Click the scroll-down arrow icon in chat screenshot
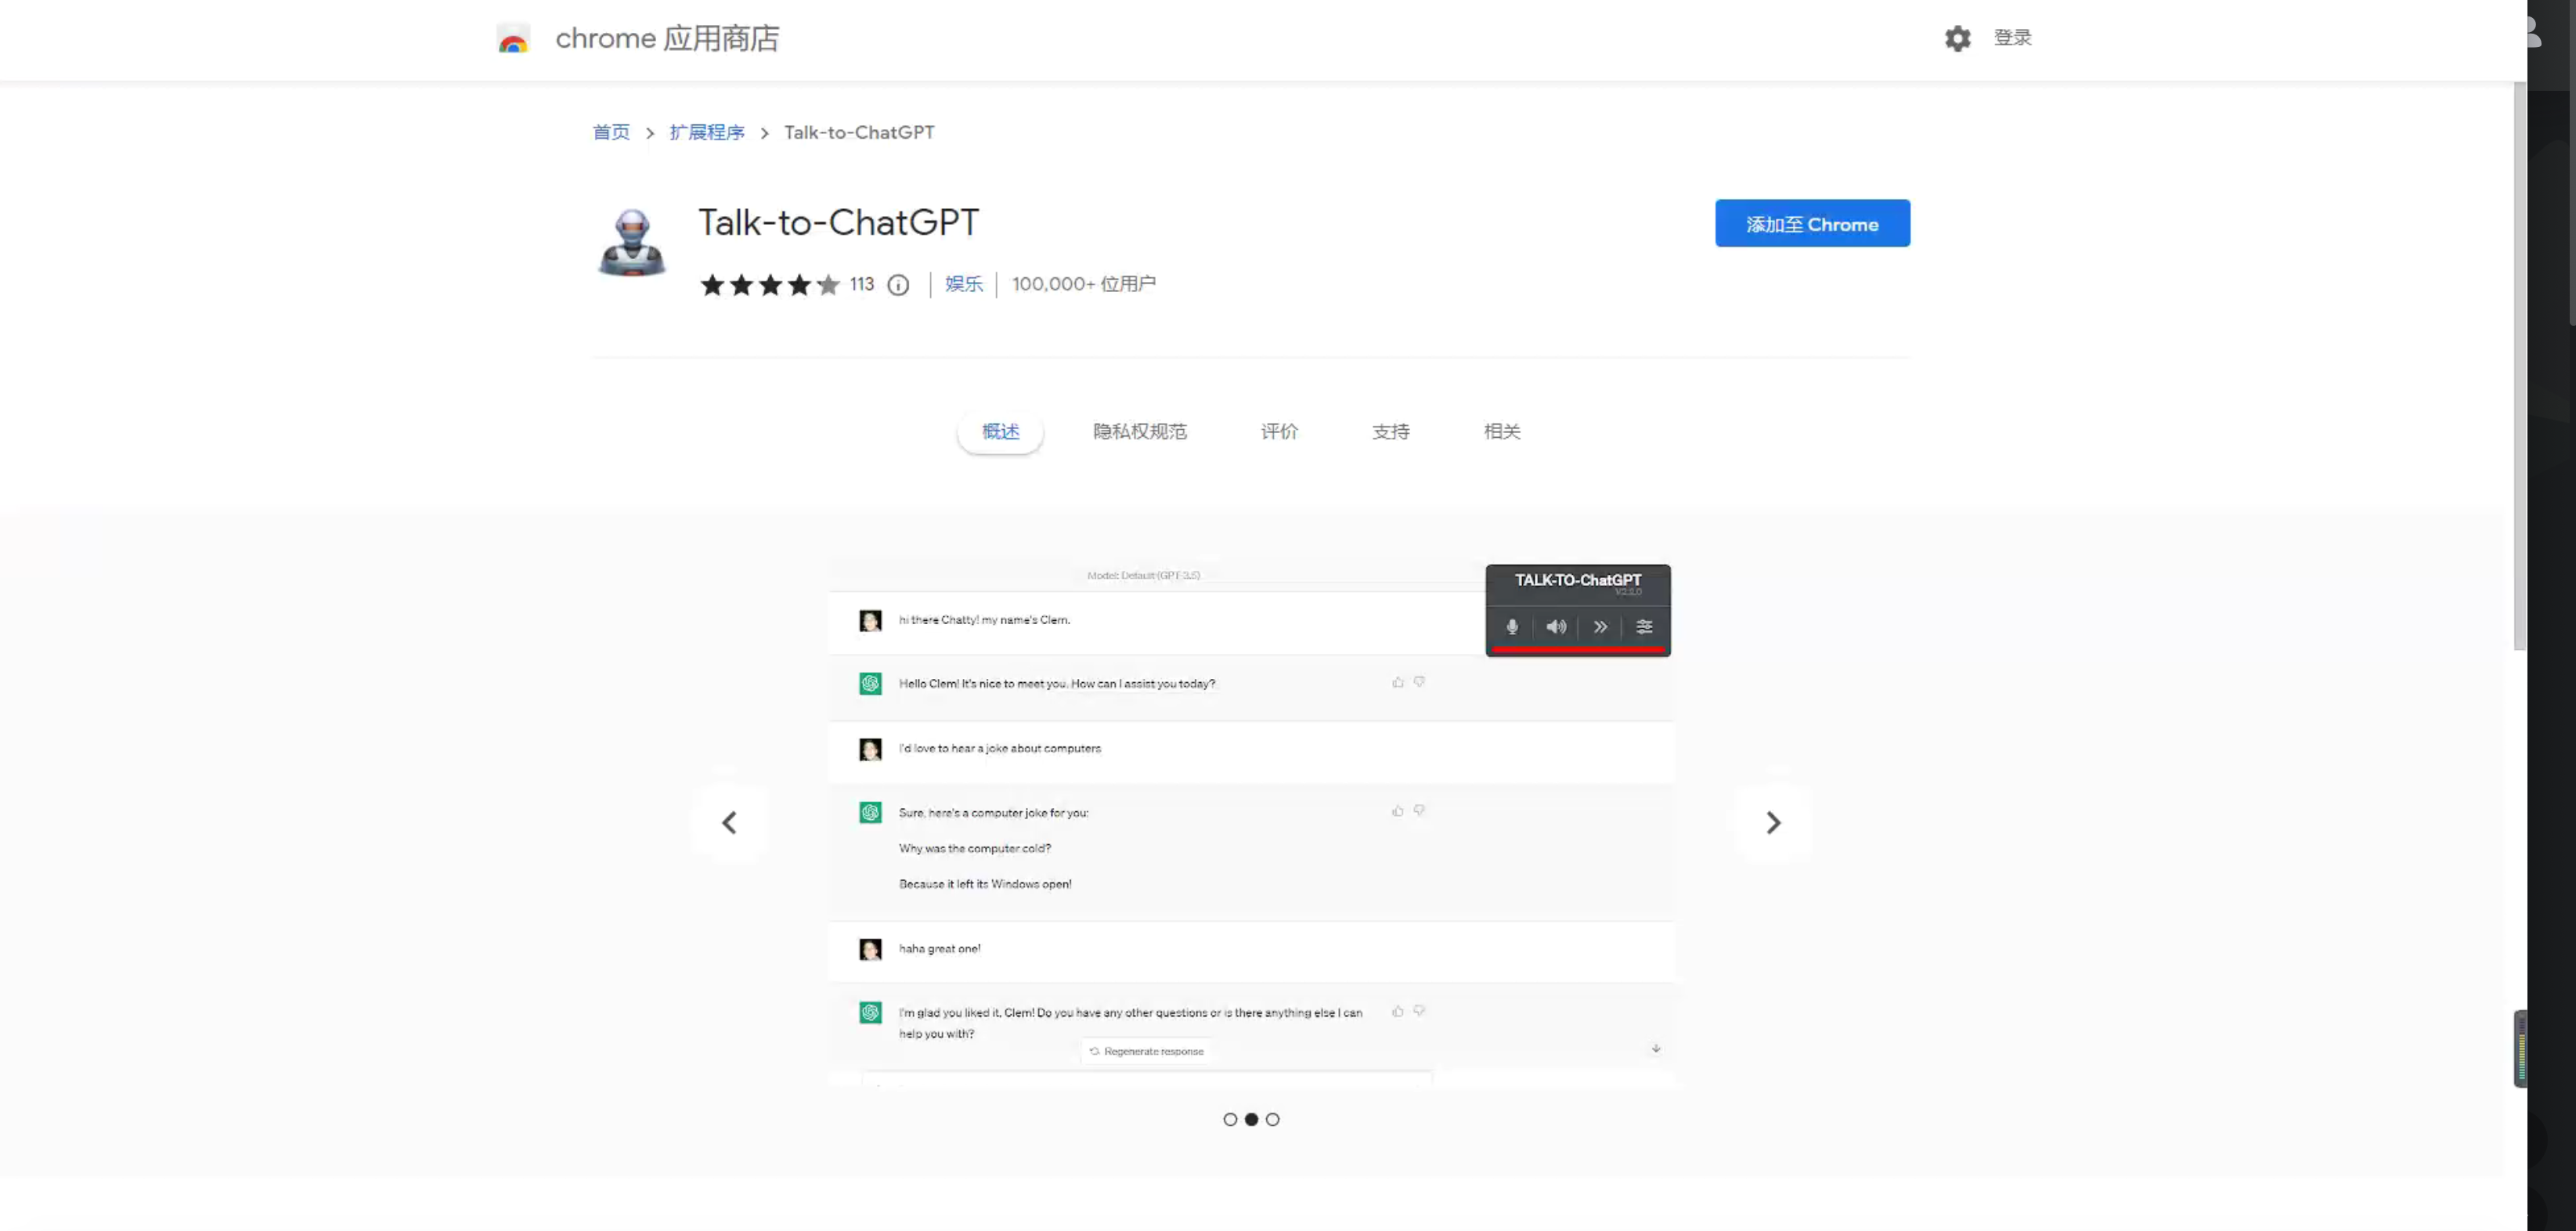The image size is (2576, 1231). [1656, 1048]
